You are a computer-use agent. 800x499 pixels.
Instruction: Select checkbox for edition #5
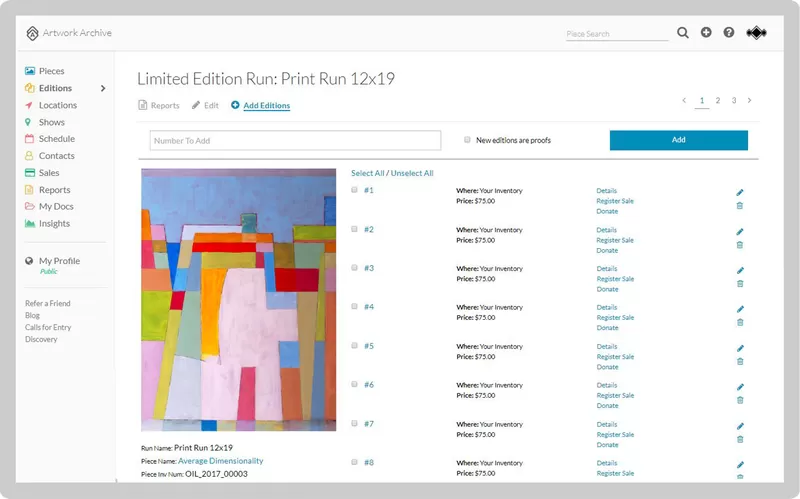354,345
